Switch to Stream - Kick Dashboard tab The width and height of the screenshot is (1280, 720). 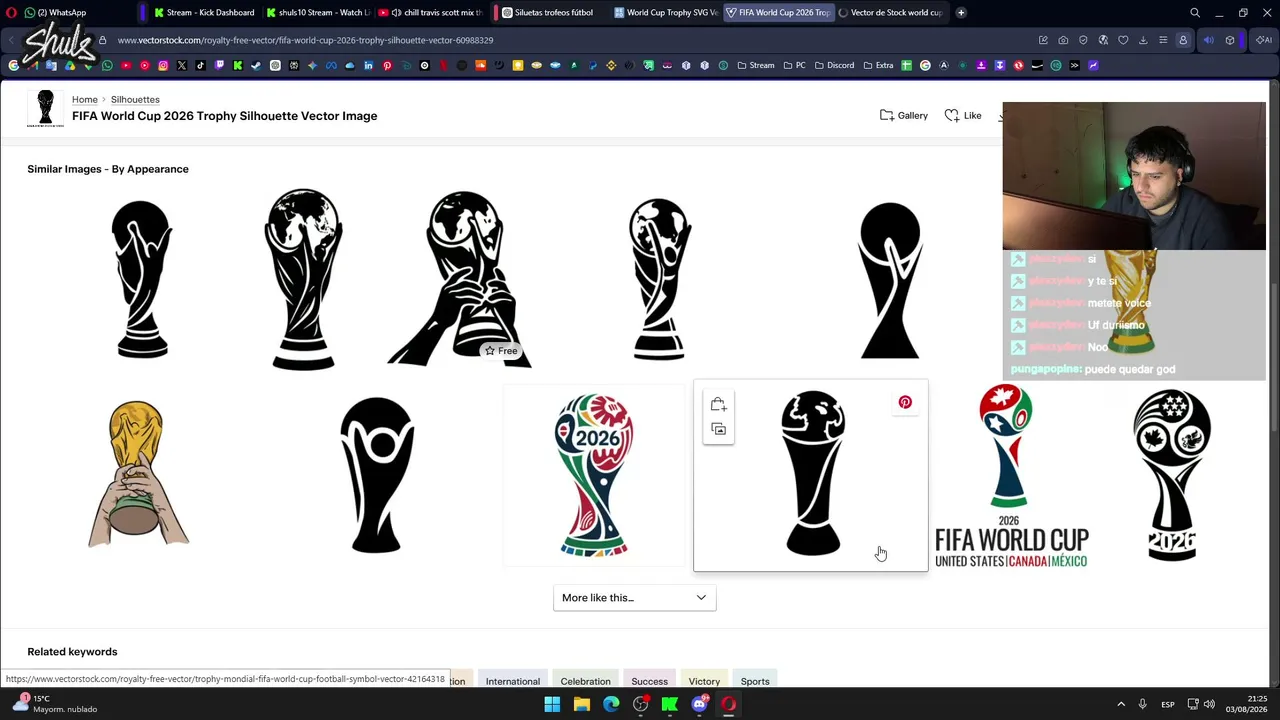tap(204, 13)
